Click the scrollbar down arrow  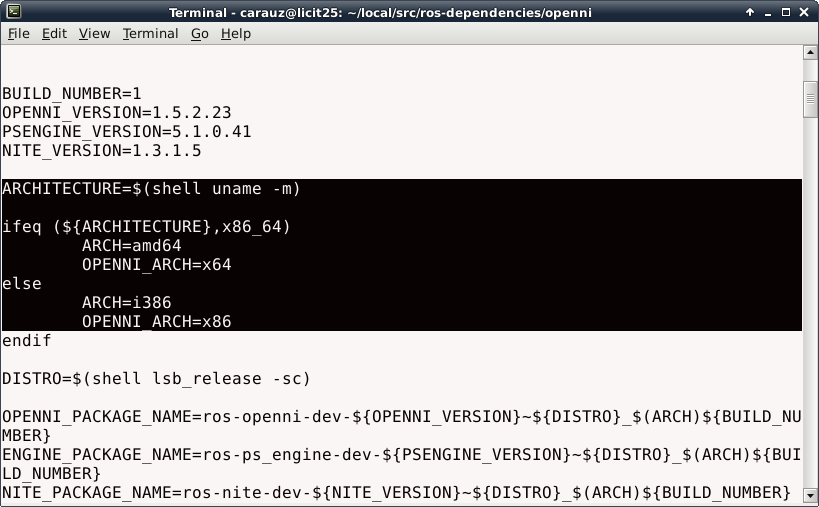click(810, 497)
